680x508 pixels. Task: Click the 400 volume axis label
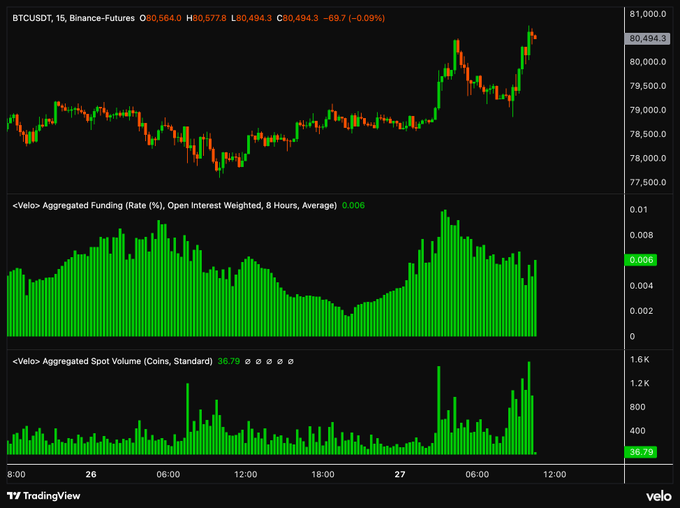click(x=638, y=431)
